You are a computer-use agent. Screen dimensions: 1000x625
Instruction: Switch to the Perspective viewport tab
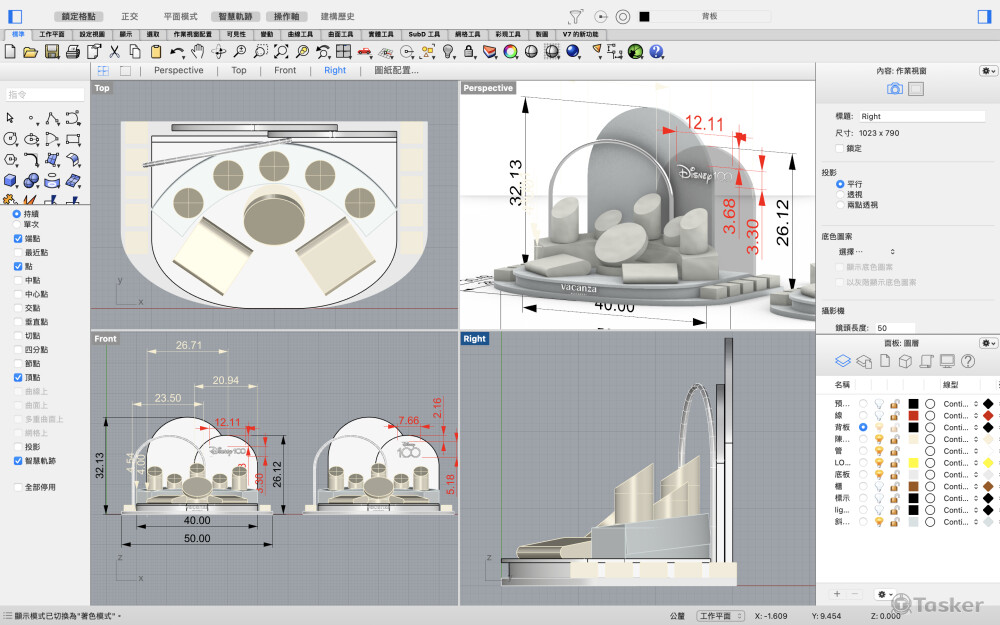click(x=178, y=71)
